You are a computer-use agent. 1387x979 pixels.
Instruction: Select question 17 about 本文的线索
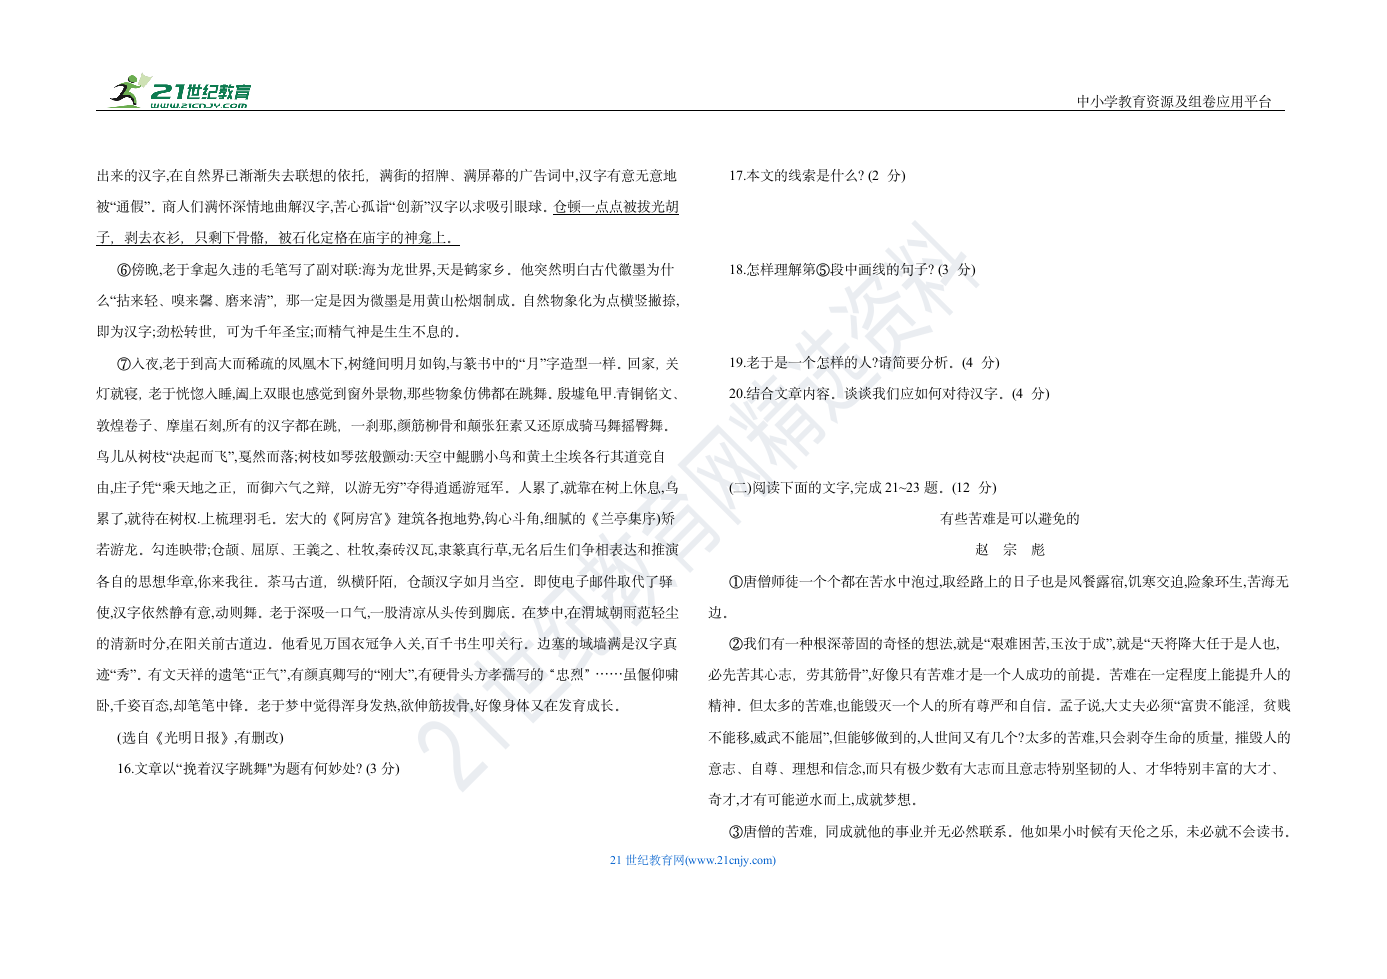[x=817, y=176]
